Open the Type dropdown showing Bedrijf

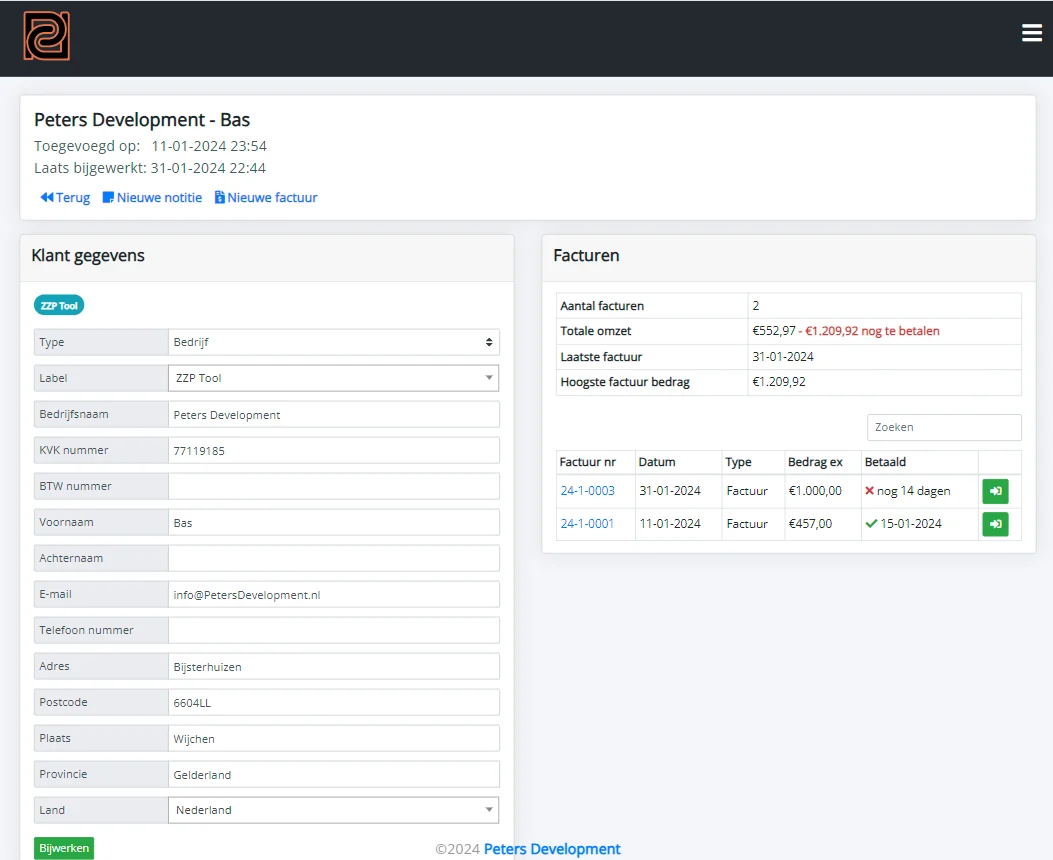coord(332,342)
